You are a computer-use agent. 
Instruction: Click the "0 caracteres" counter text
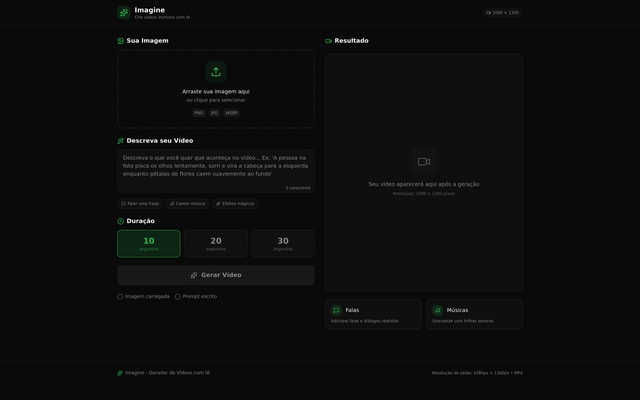[298, 188]
